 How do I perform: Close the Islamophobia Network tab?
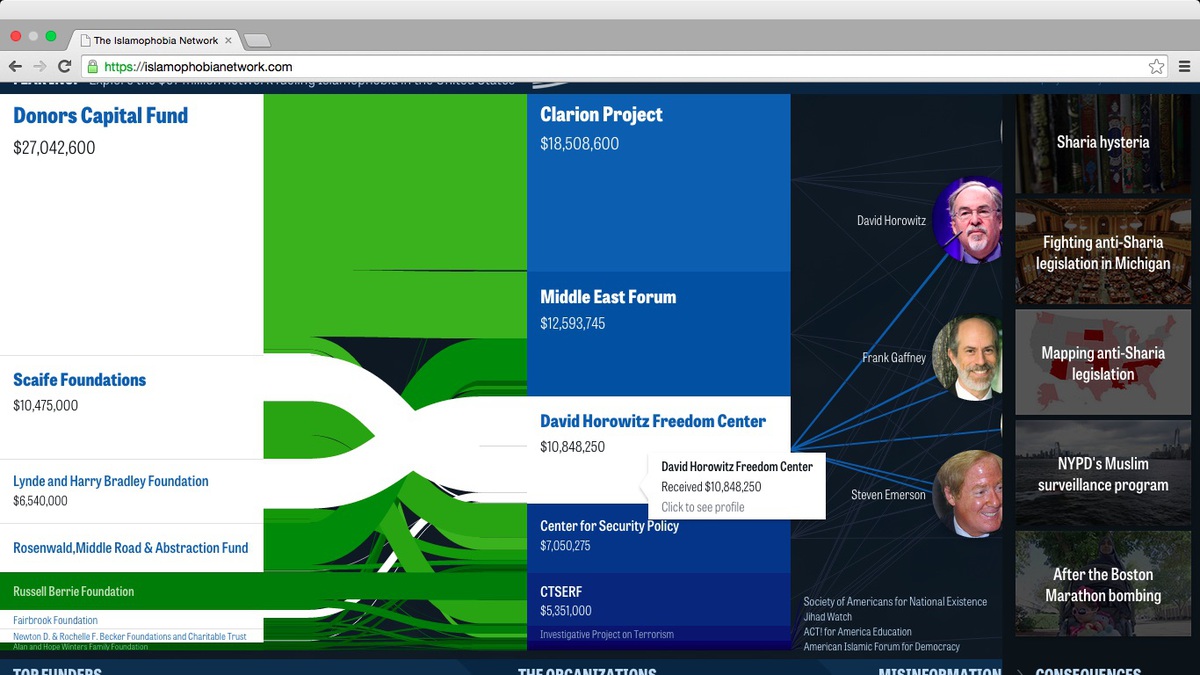[x=228, y=41]
